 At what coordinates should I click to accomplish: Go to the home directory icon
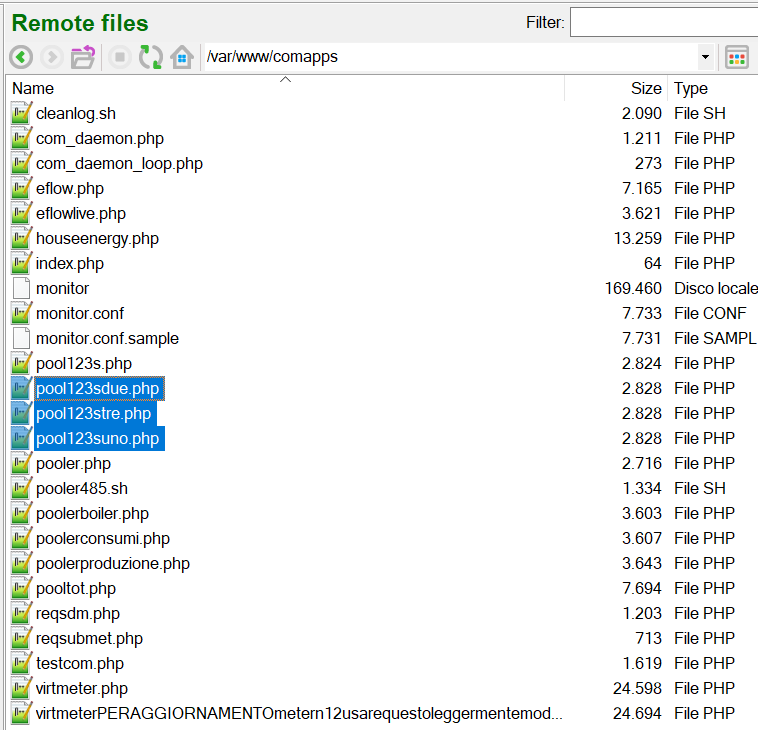pos(182,57)
